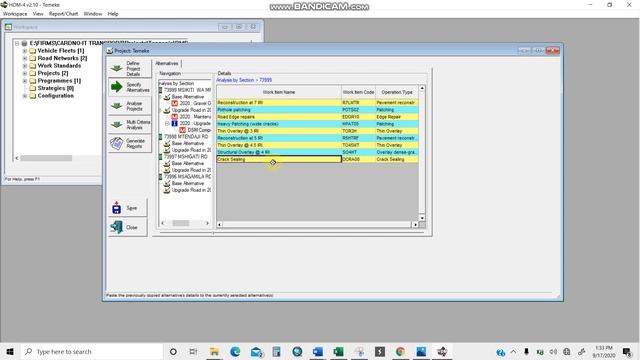Select 73996 MSASAMILA section
Screen dimensions: 640x360
[x=187, y=177]
